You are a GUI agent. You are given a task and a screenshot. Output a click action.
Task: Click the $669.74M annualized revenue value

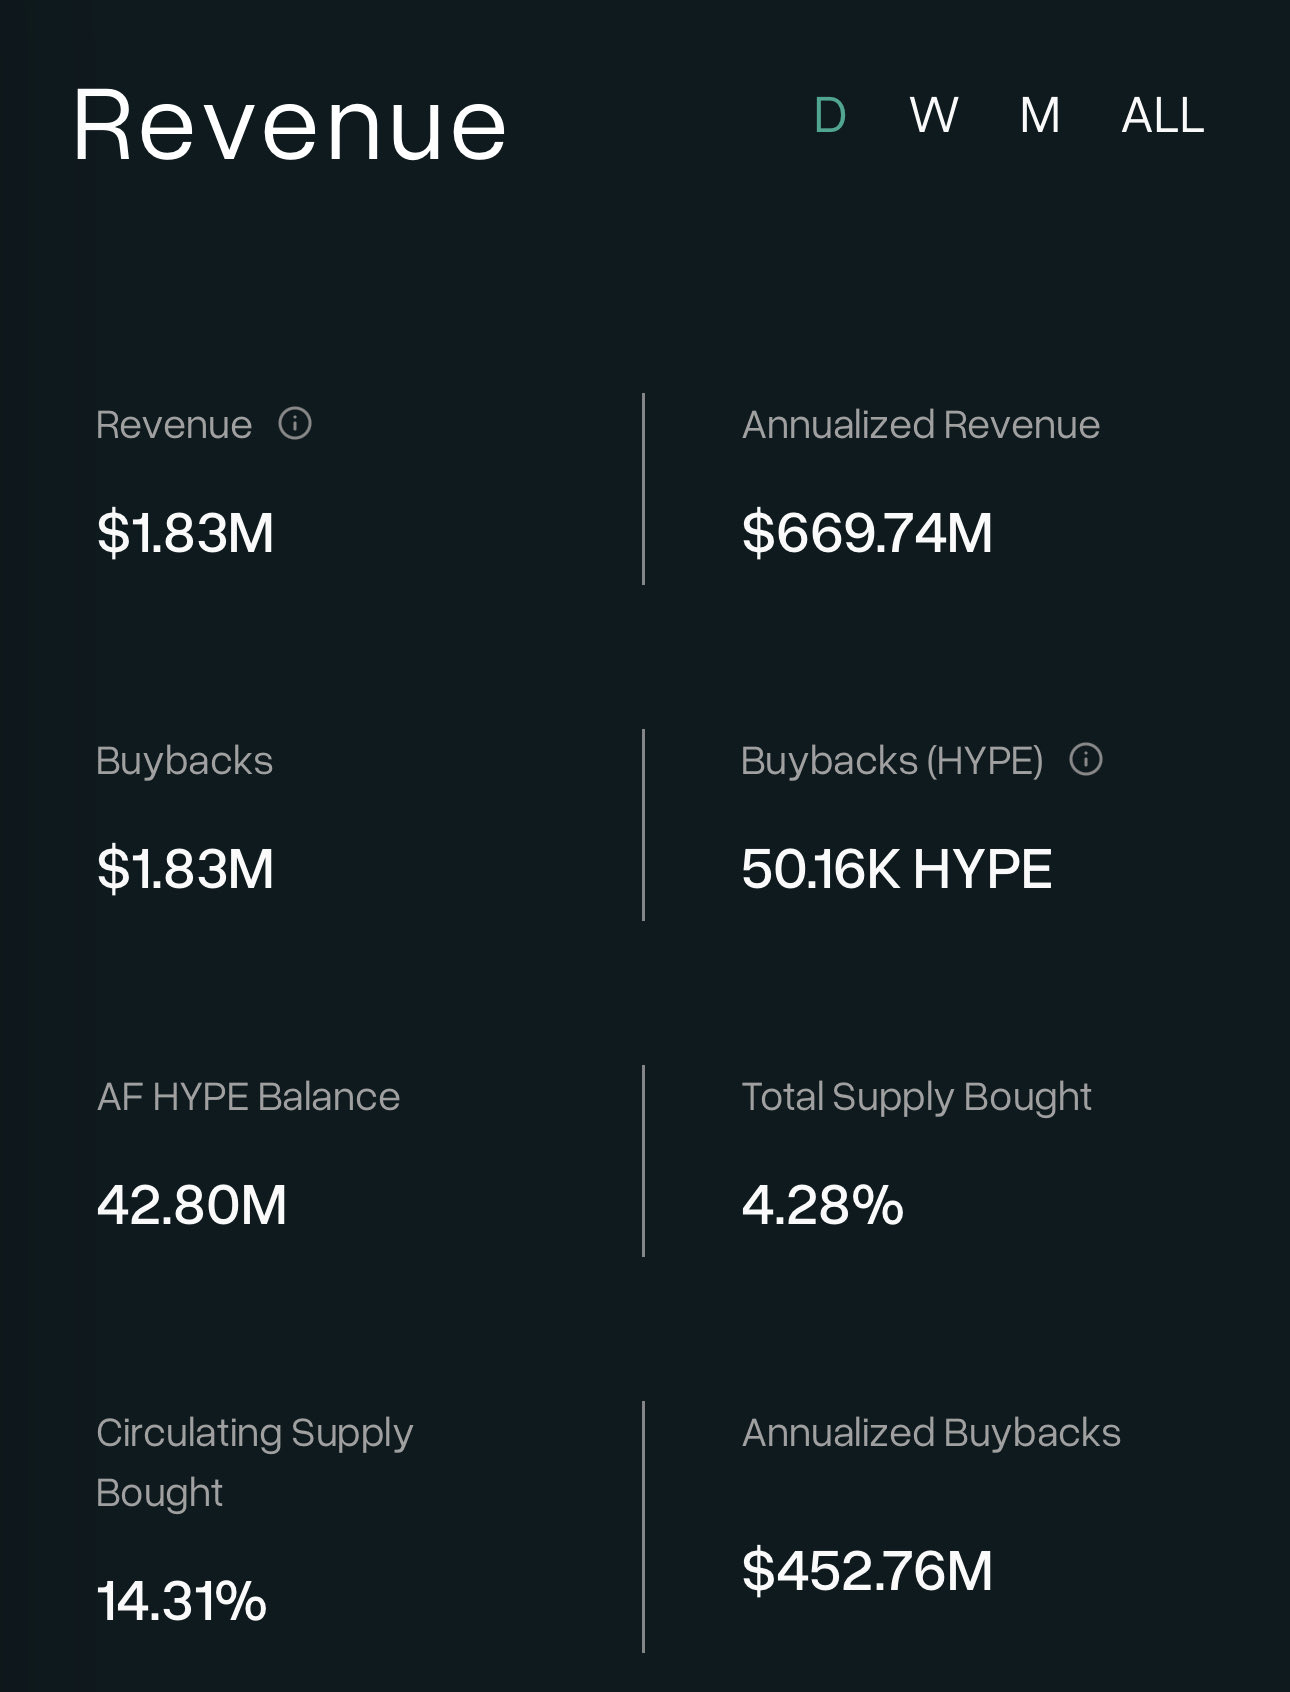[x=867, y=532]
